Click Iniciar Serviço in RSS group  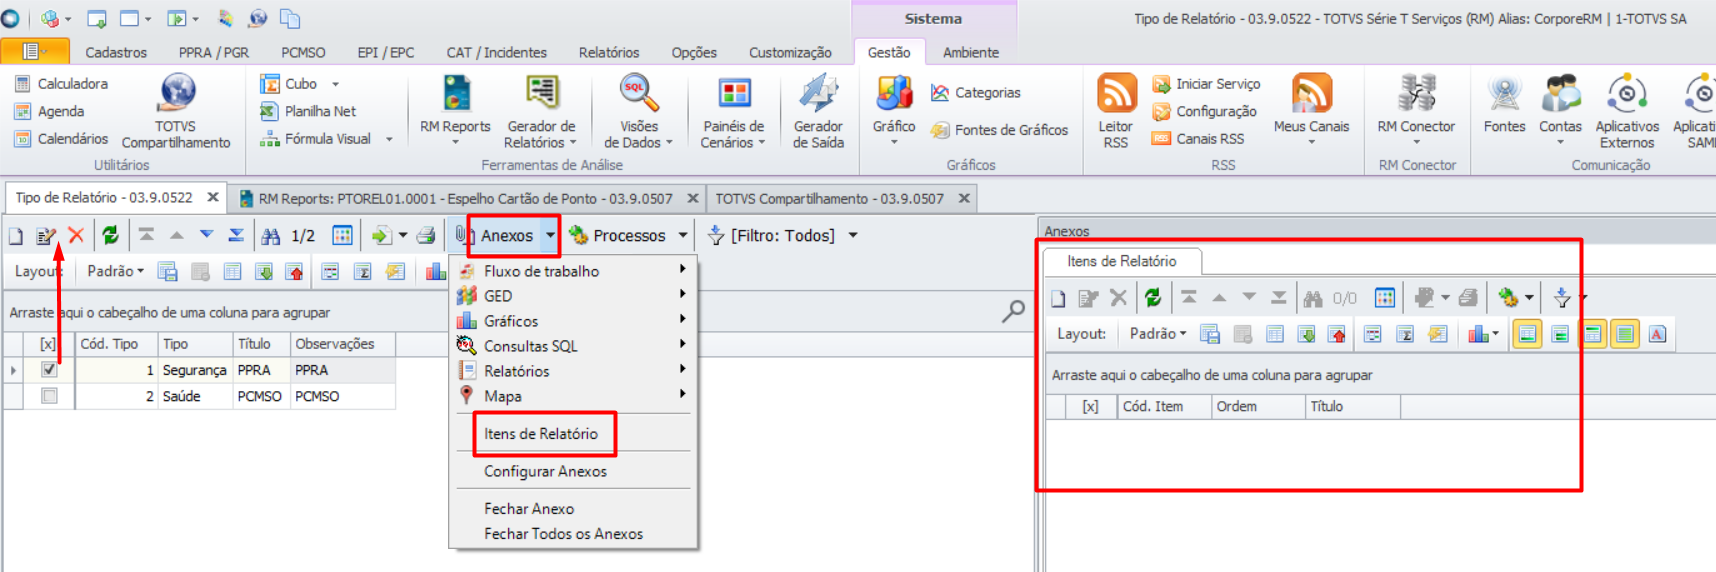[1207, 84]
